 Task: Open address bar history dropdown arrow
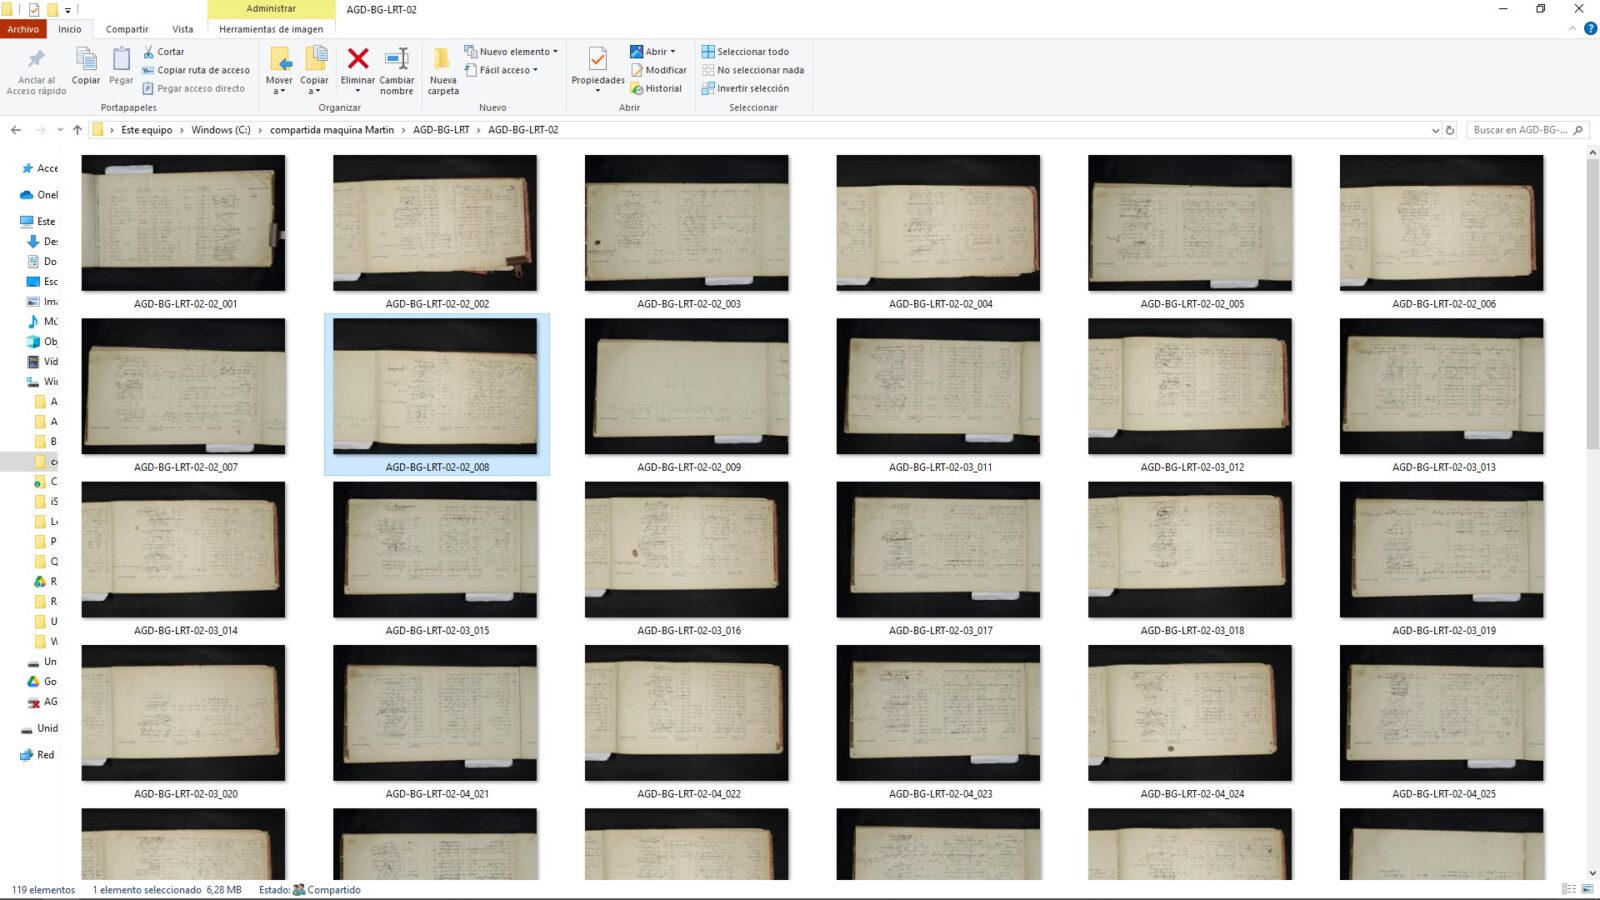1435,130
